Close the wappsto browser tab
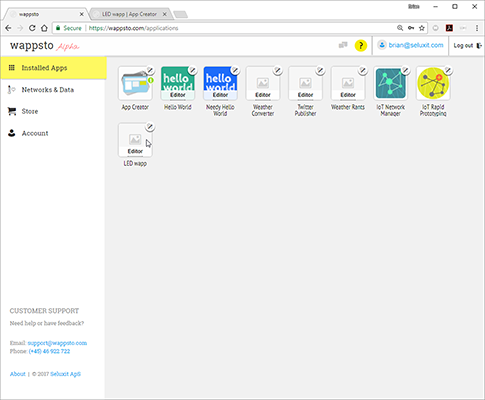Viewport: 485px width, 400px height. tap(82, 14)
